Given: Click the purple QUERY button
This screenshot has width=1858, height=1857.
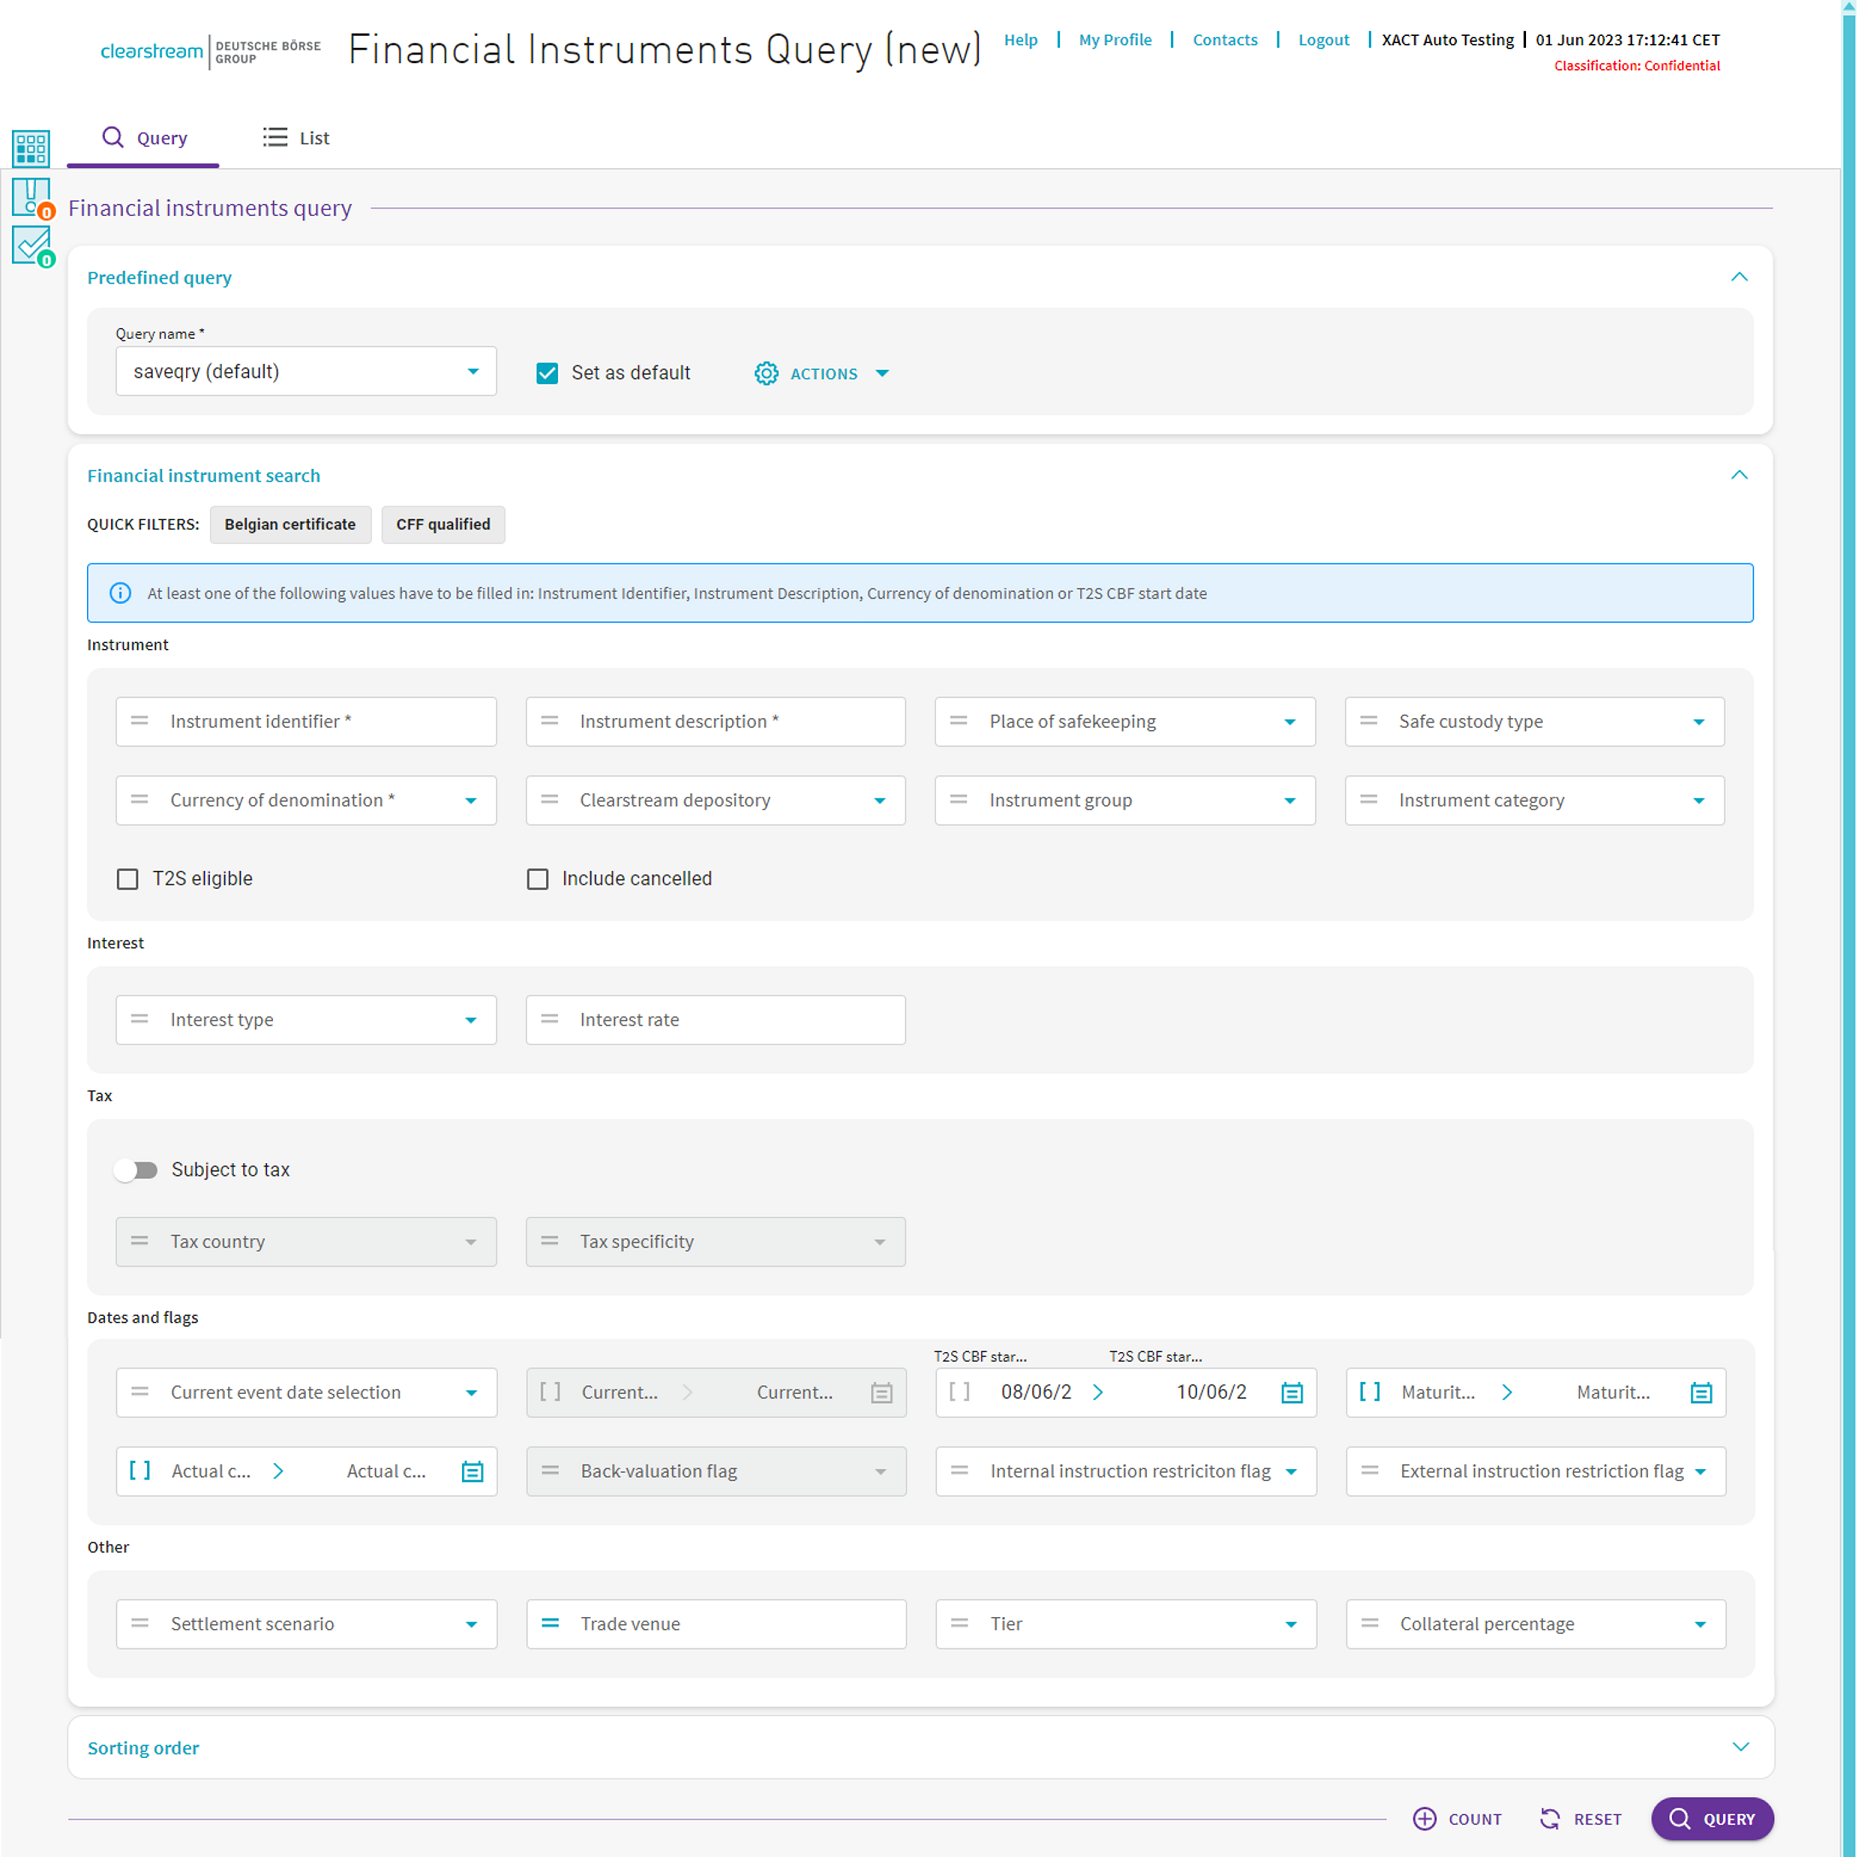Looking at the screenshot, I should (1711, 1818).
